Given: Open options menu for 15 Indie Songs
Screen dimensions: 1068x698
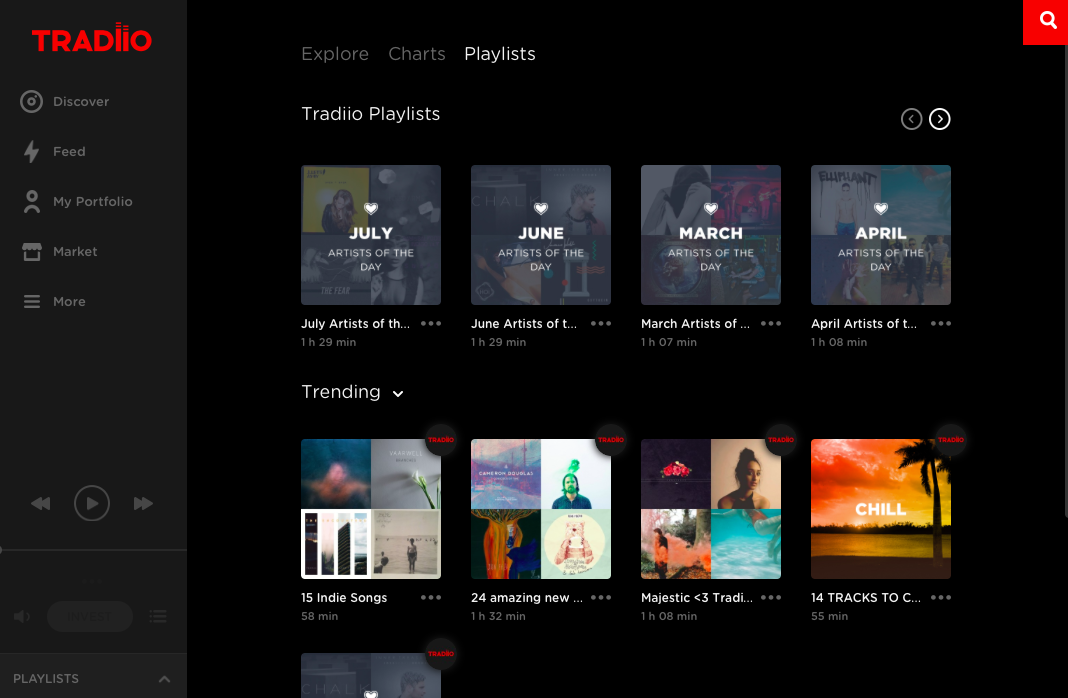Looking at the screenshot, I should click(x=431, y=597).
